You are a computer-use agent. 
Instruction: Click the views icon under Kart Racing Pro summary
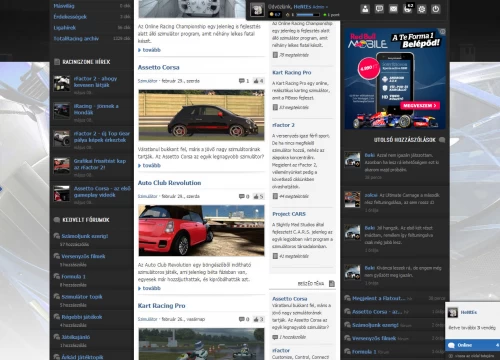point(275,107)
